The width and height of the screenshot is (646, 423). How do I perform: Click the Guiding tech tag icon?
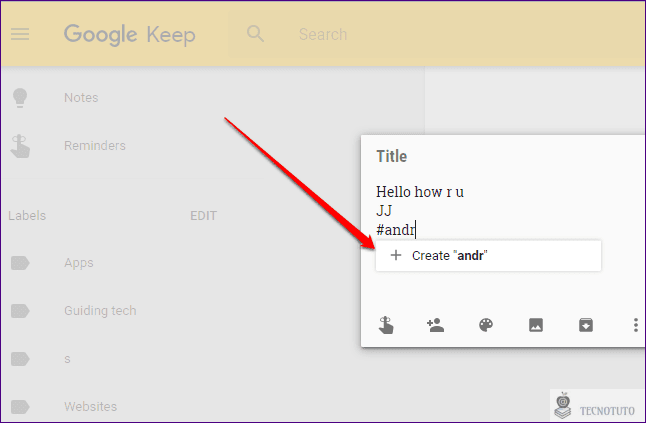click(20, 311)
